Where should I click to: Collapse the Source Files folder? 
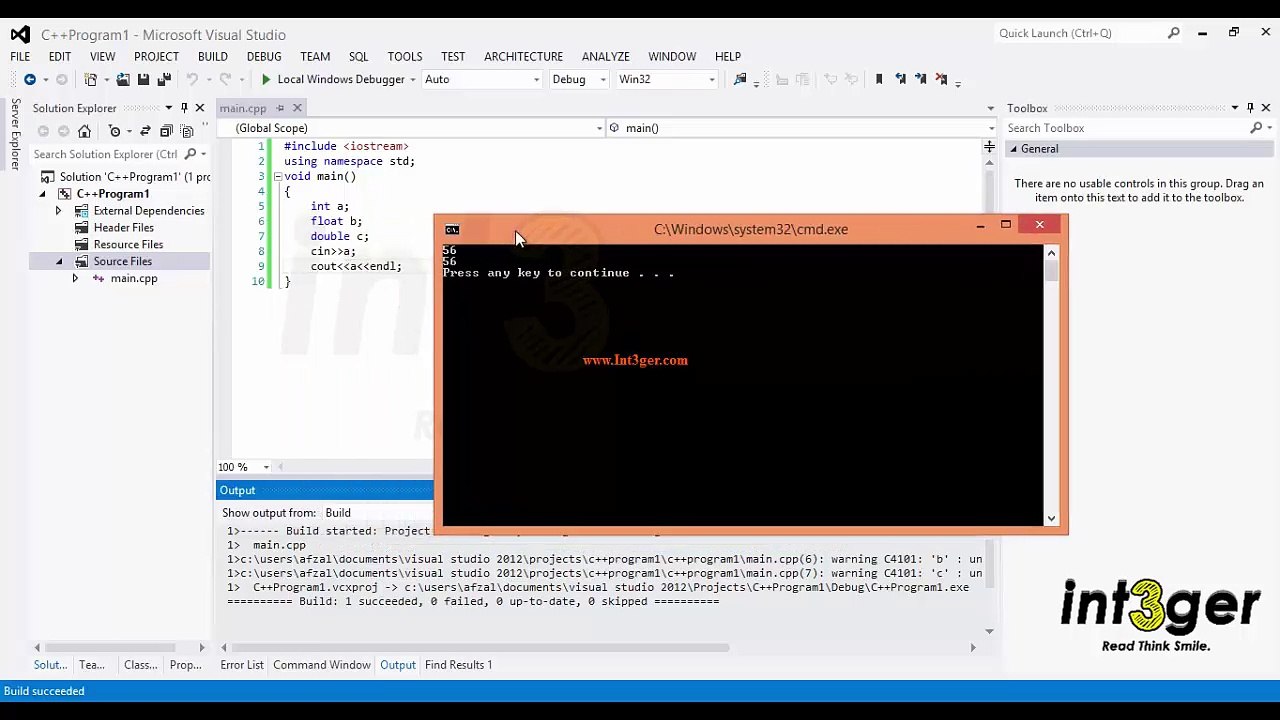pyautogui.click(x=58, y=262)
